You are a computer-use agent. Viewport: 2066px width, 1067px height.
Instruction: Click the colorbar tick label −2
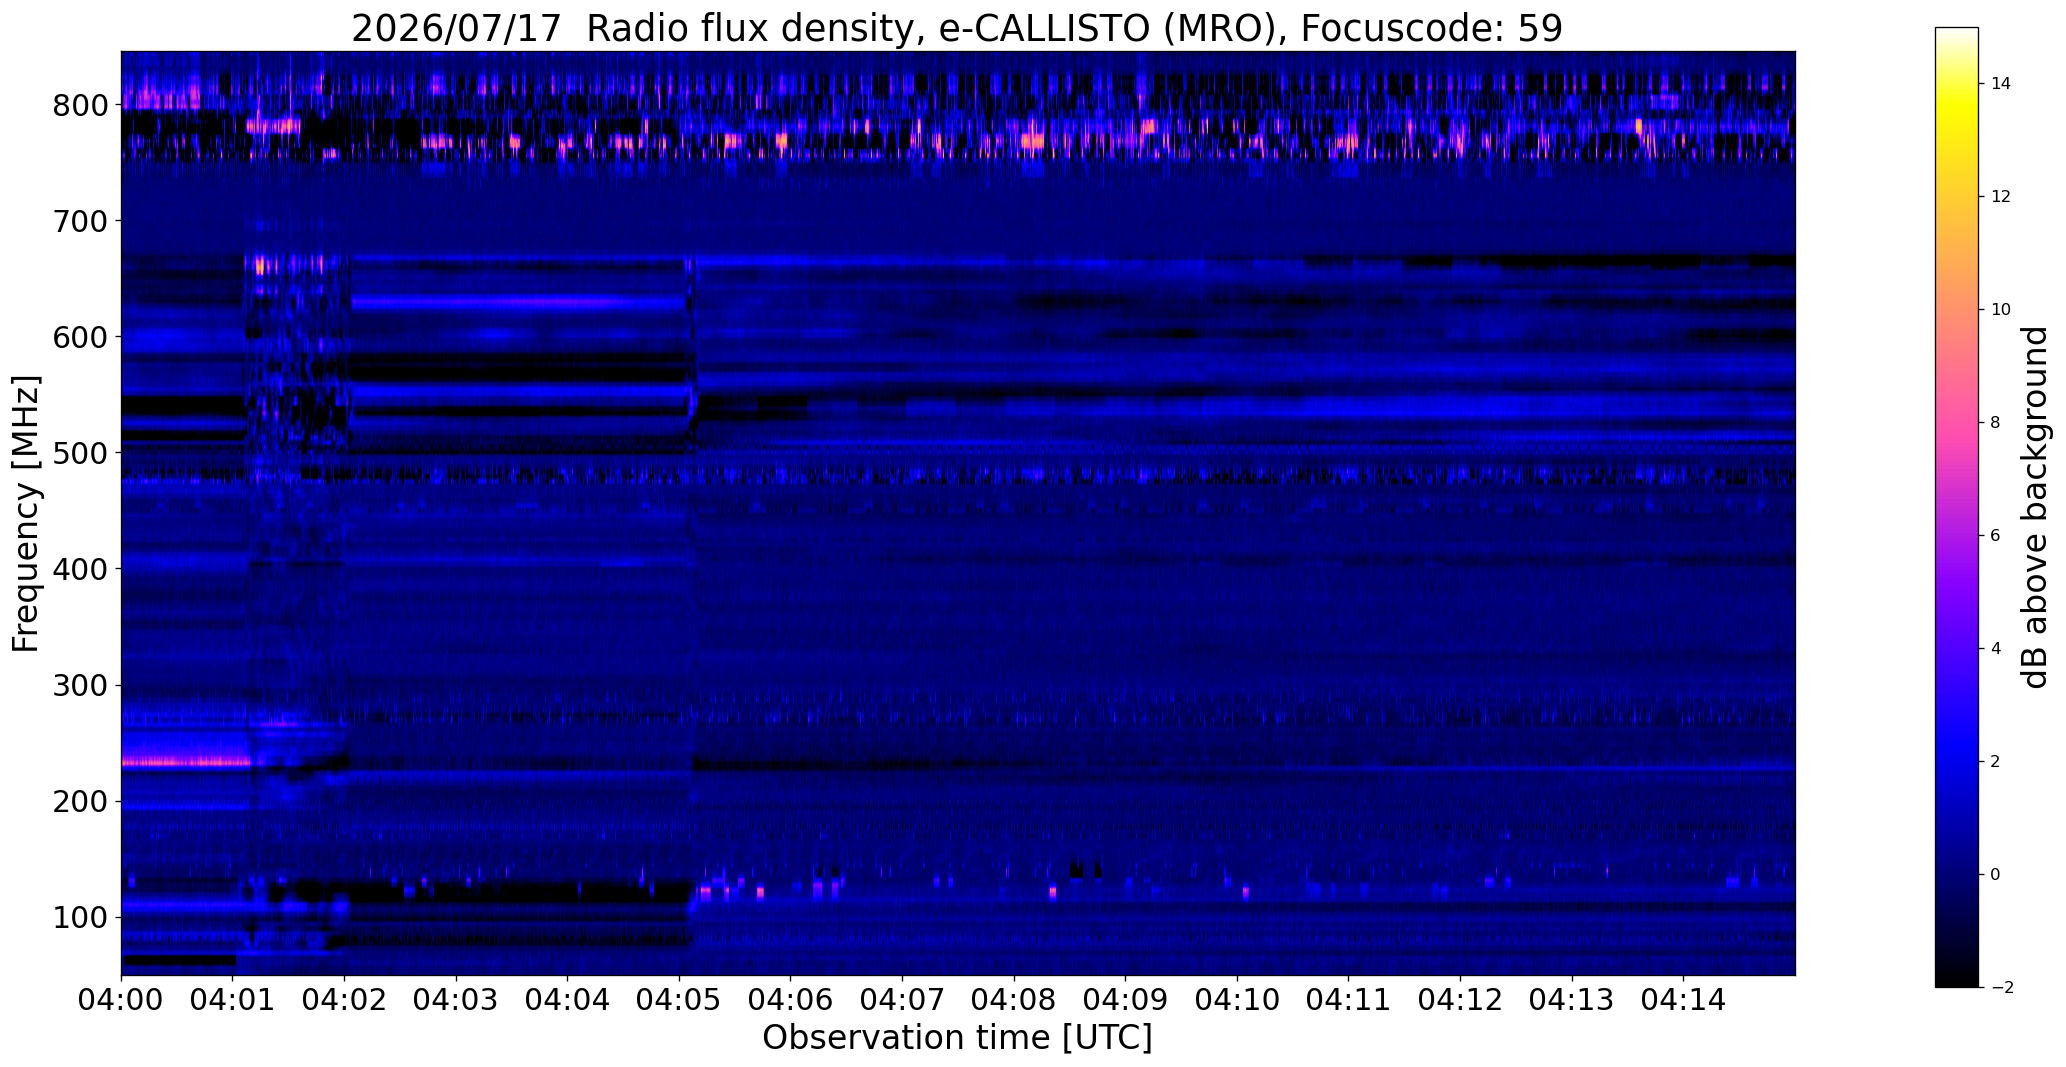pyautogui.click(x=1995, y=987)
